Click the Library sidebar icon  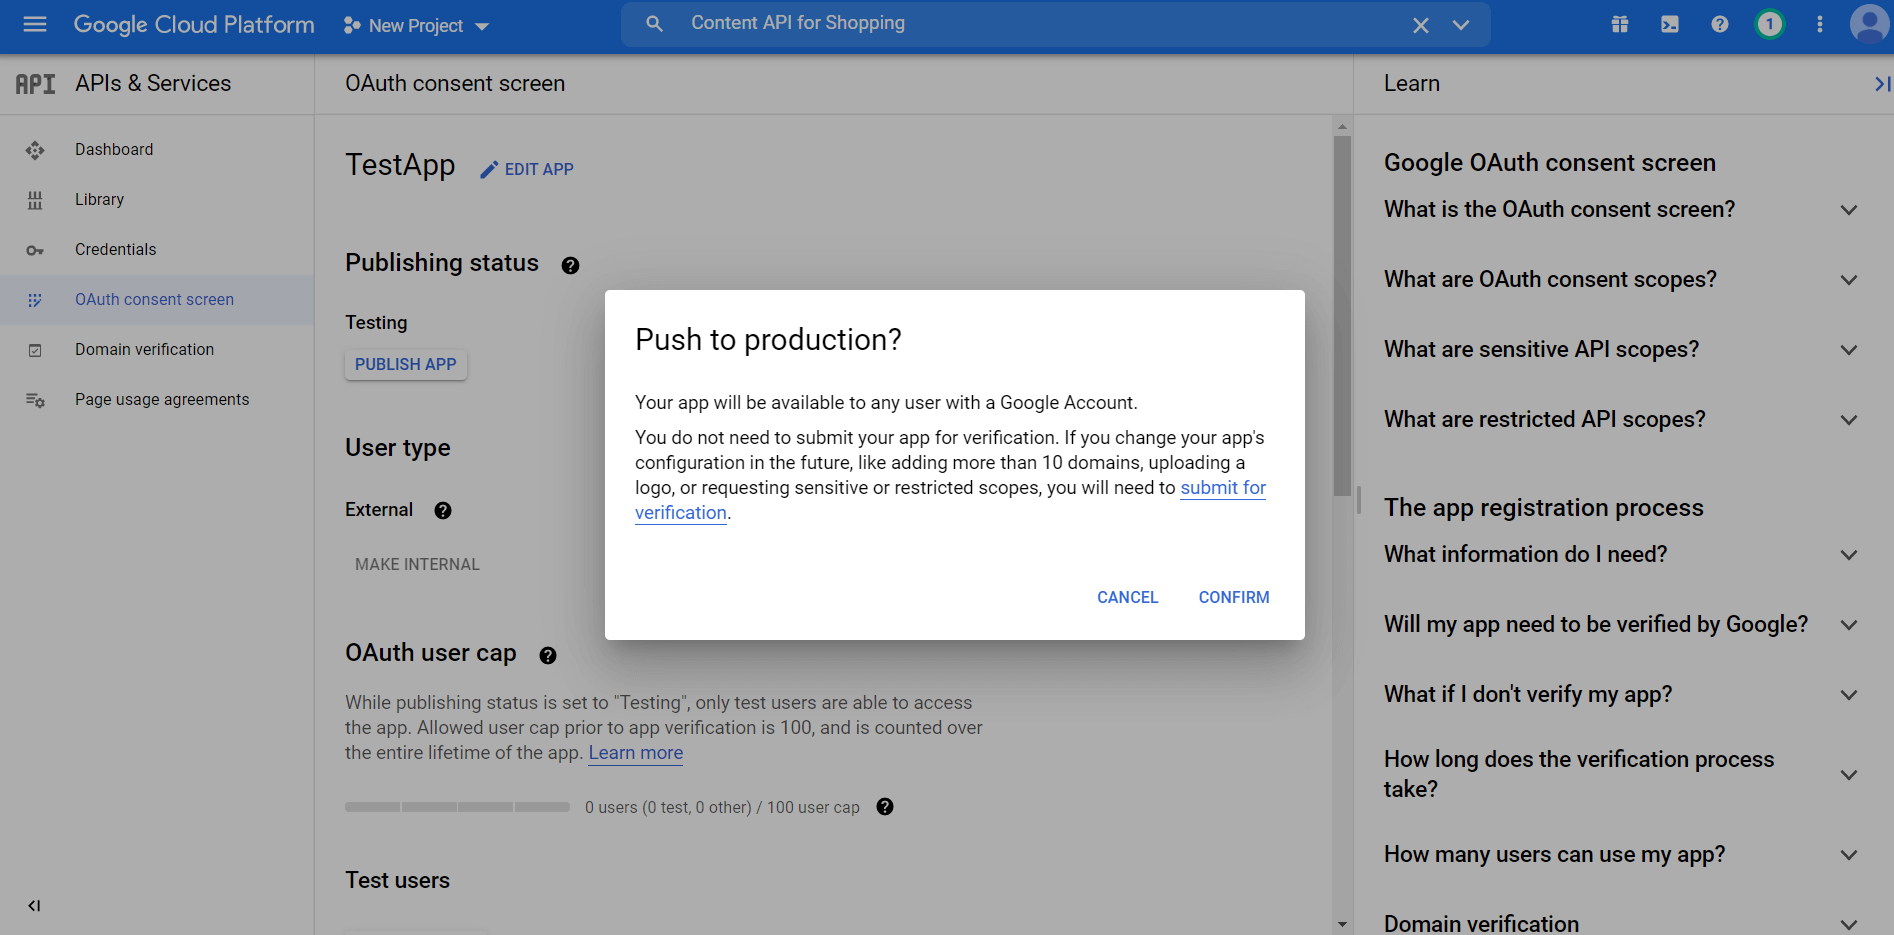coord(35,200)
